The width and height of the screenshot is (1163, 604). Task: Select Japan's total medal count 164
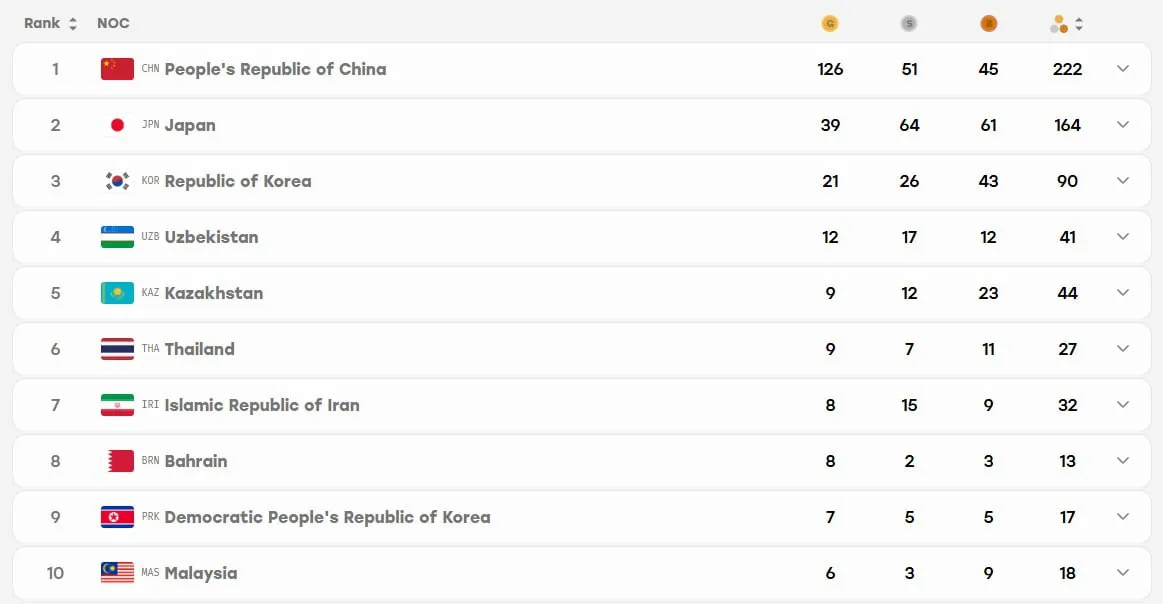click(x=1067, y=125)
